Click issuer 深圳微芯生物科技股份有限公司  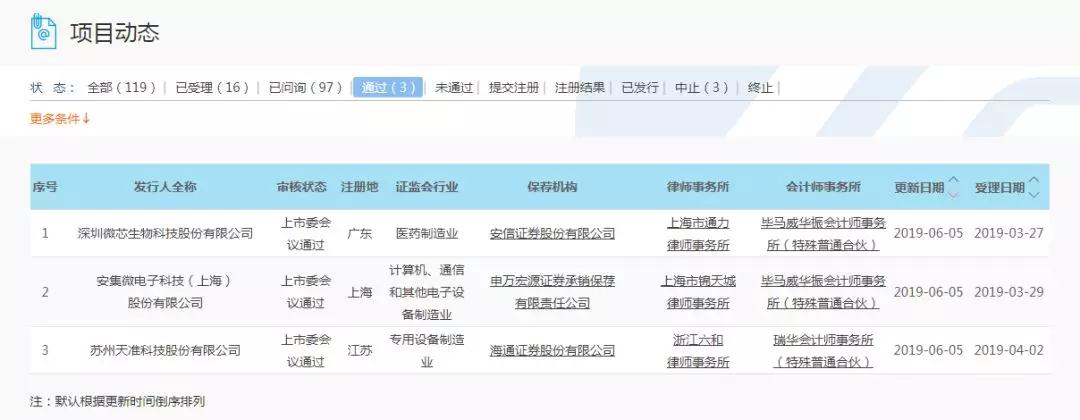[x=165, y=234]
